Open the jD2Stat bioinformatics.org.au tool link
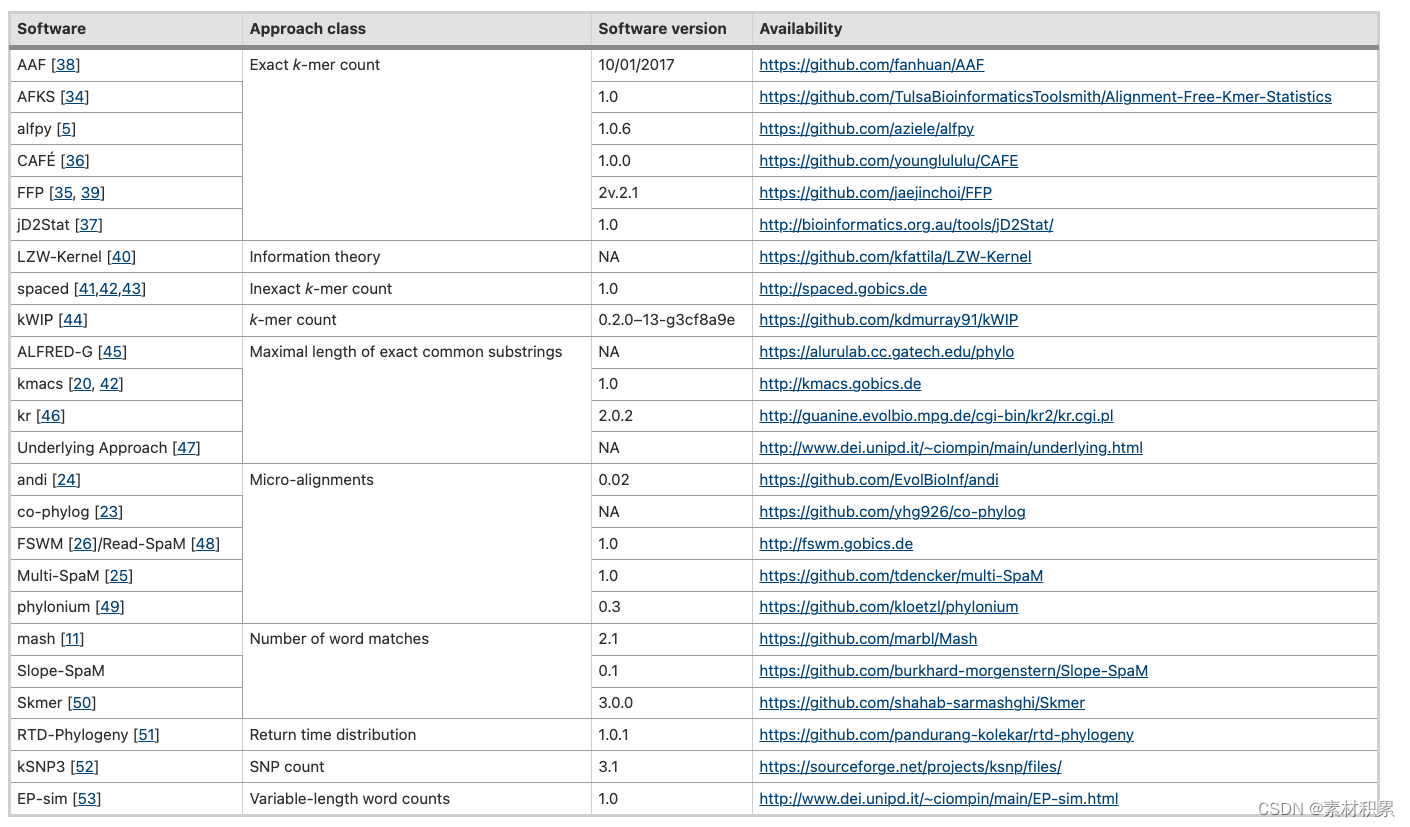Image resolution: width=1410 pixels, height=827 pixels. coord(904,224)
